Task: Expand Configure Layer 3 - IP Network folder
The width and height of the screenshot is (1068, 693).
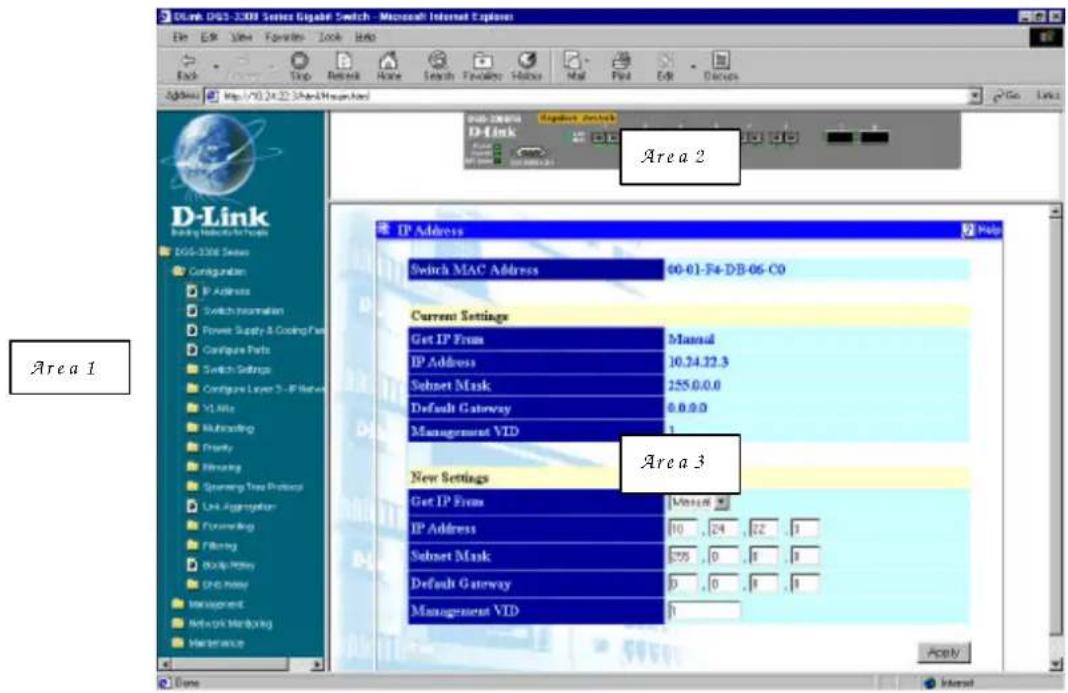Action: (x=256, y=389)
